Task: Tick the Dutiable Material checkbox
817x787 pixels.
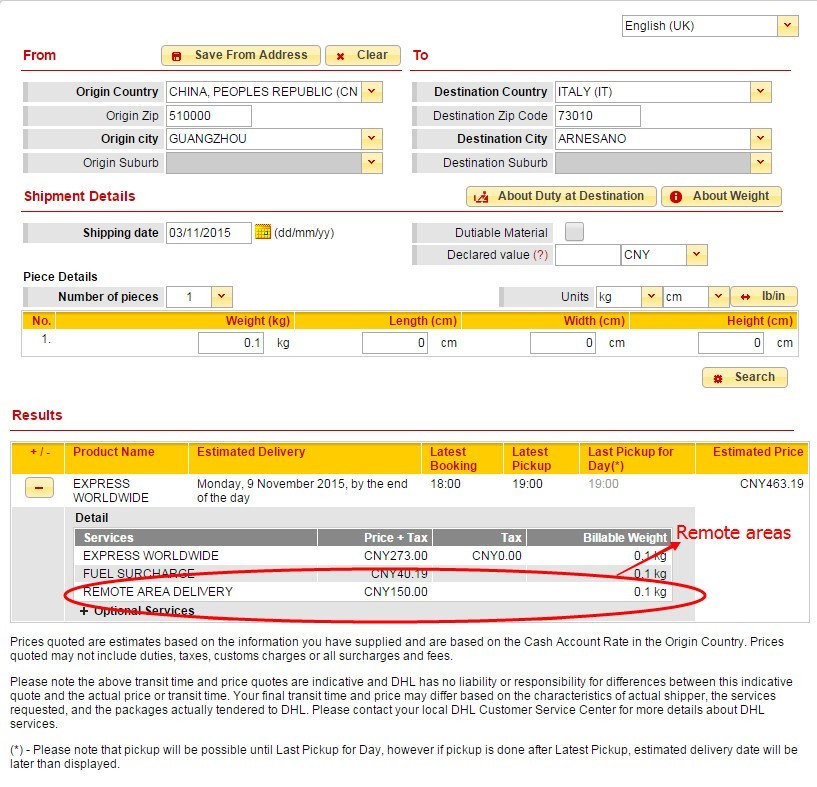Action: coord(574,232)
